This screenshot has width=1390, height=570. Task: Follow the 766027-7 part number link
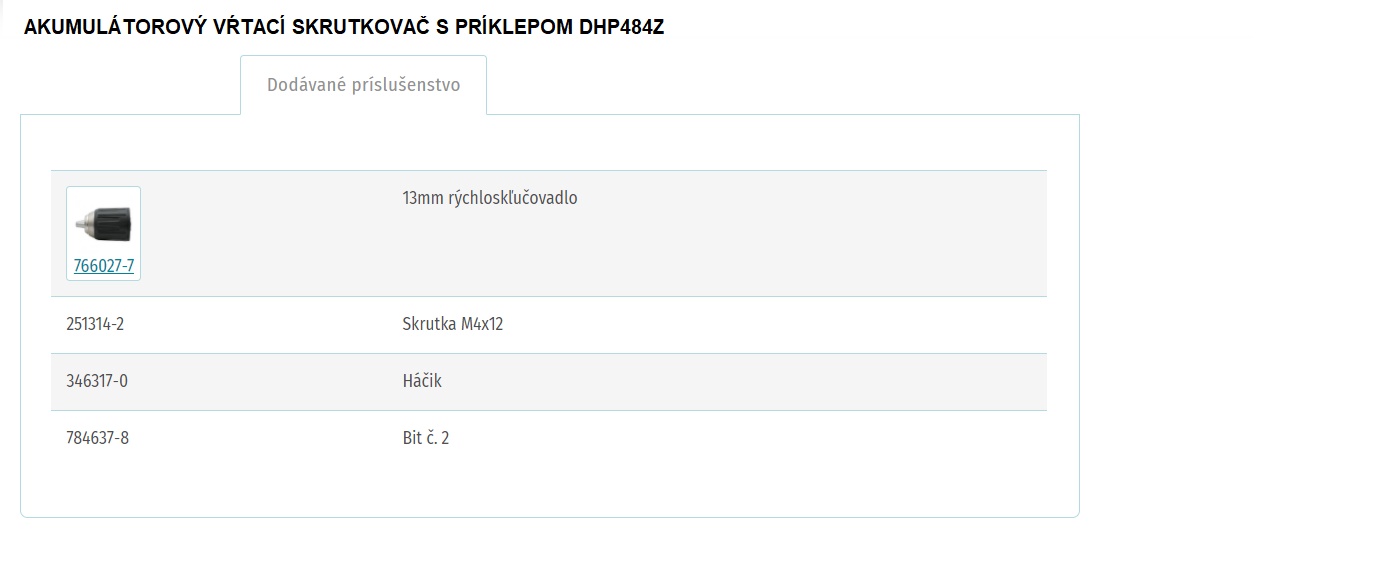click(103, 266)
